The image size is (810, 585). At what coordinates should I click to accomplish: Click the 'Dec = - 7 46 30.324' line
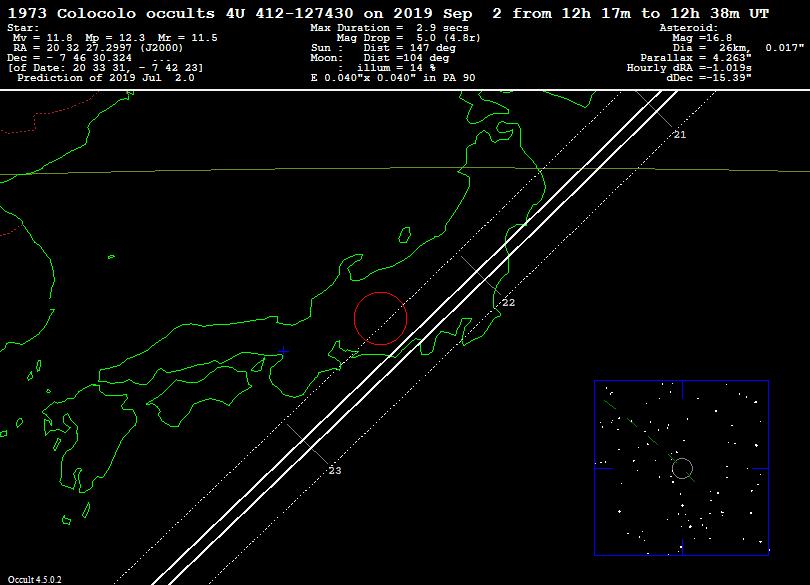69,58
